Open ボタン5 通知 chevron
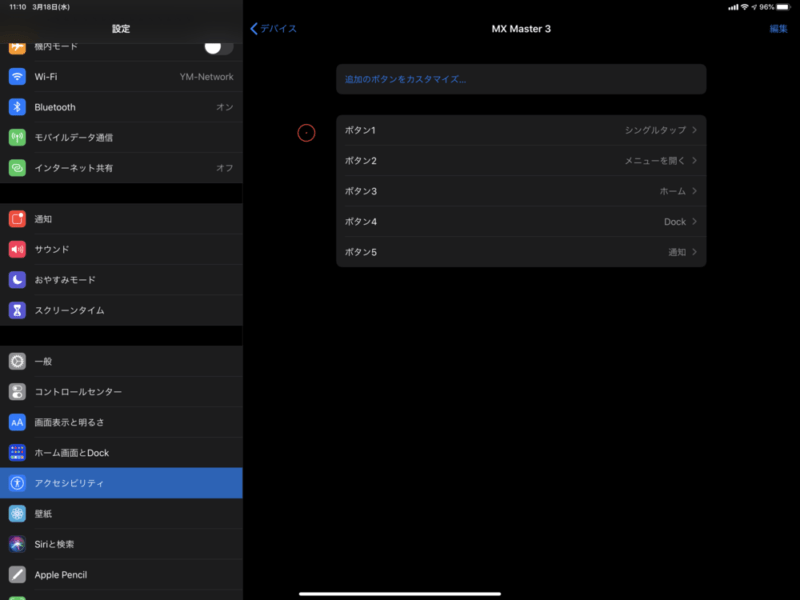The width and height of the screenshot is (800, 600). pyautogui.click(x=694, y=252)
